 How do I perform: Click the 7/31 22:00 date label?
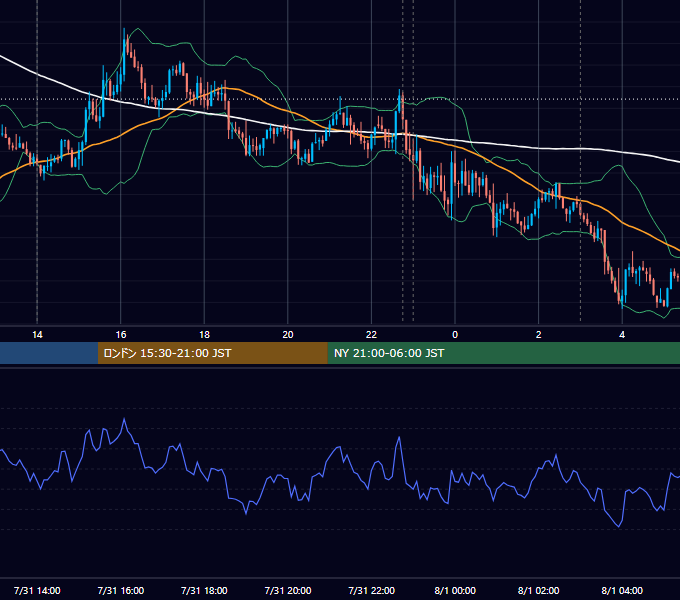(372, 590)
